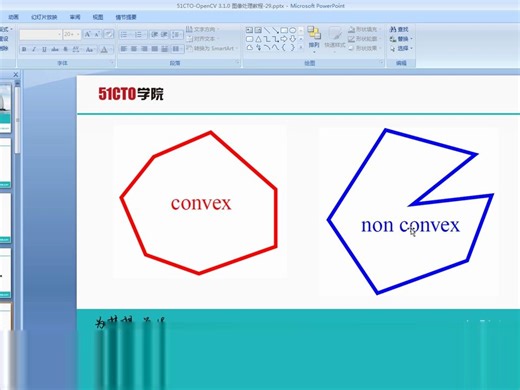Select the cloud shape
Image resolution: width=520 pixels, height=390 pixels.
click(249, 48)
